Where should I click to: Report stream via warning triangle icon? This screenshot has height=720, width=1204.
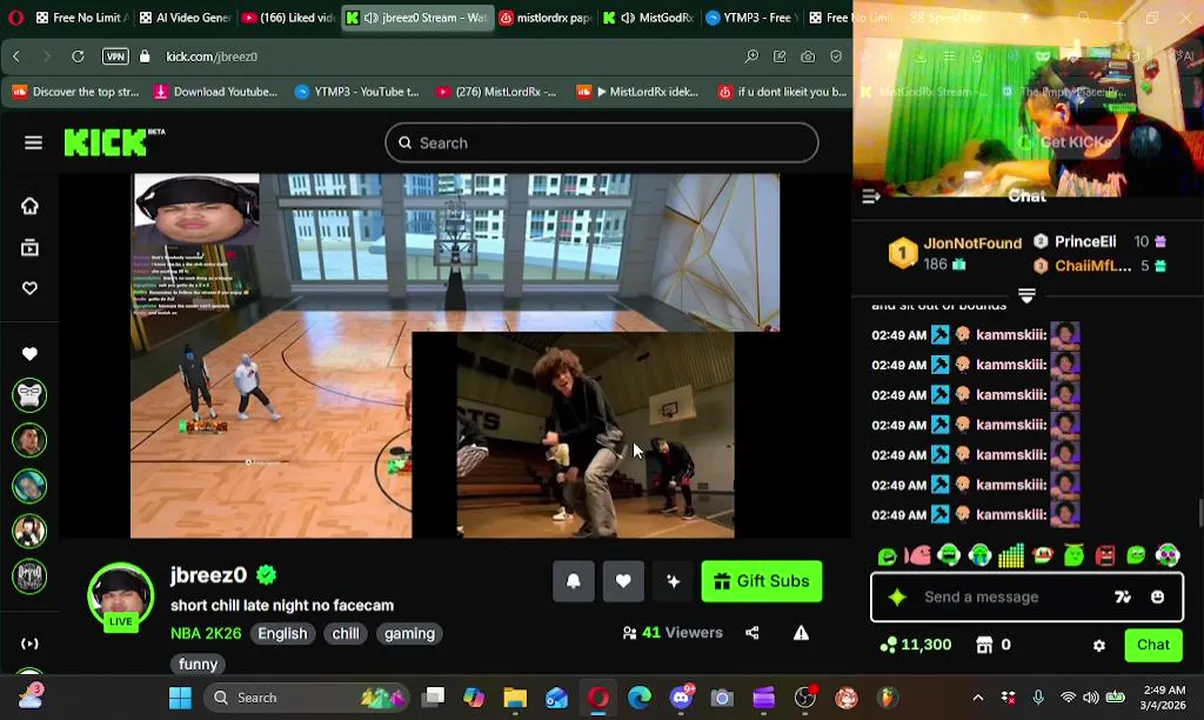point(801,633)
